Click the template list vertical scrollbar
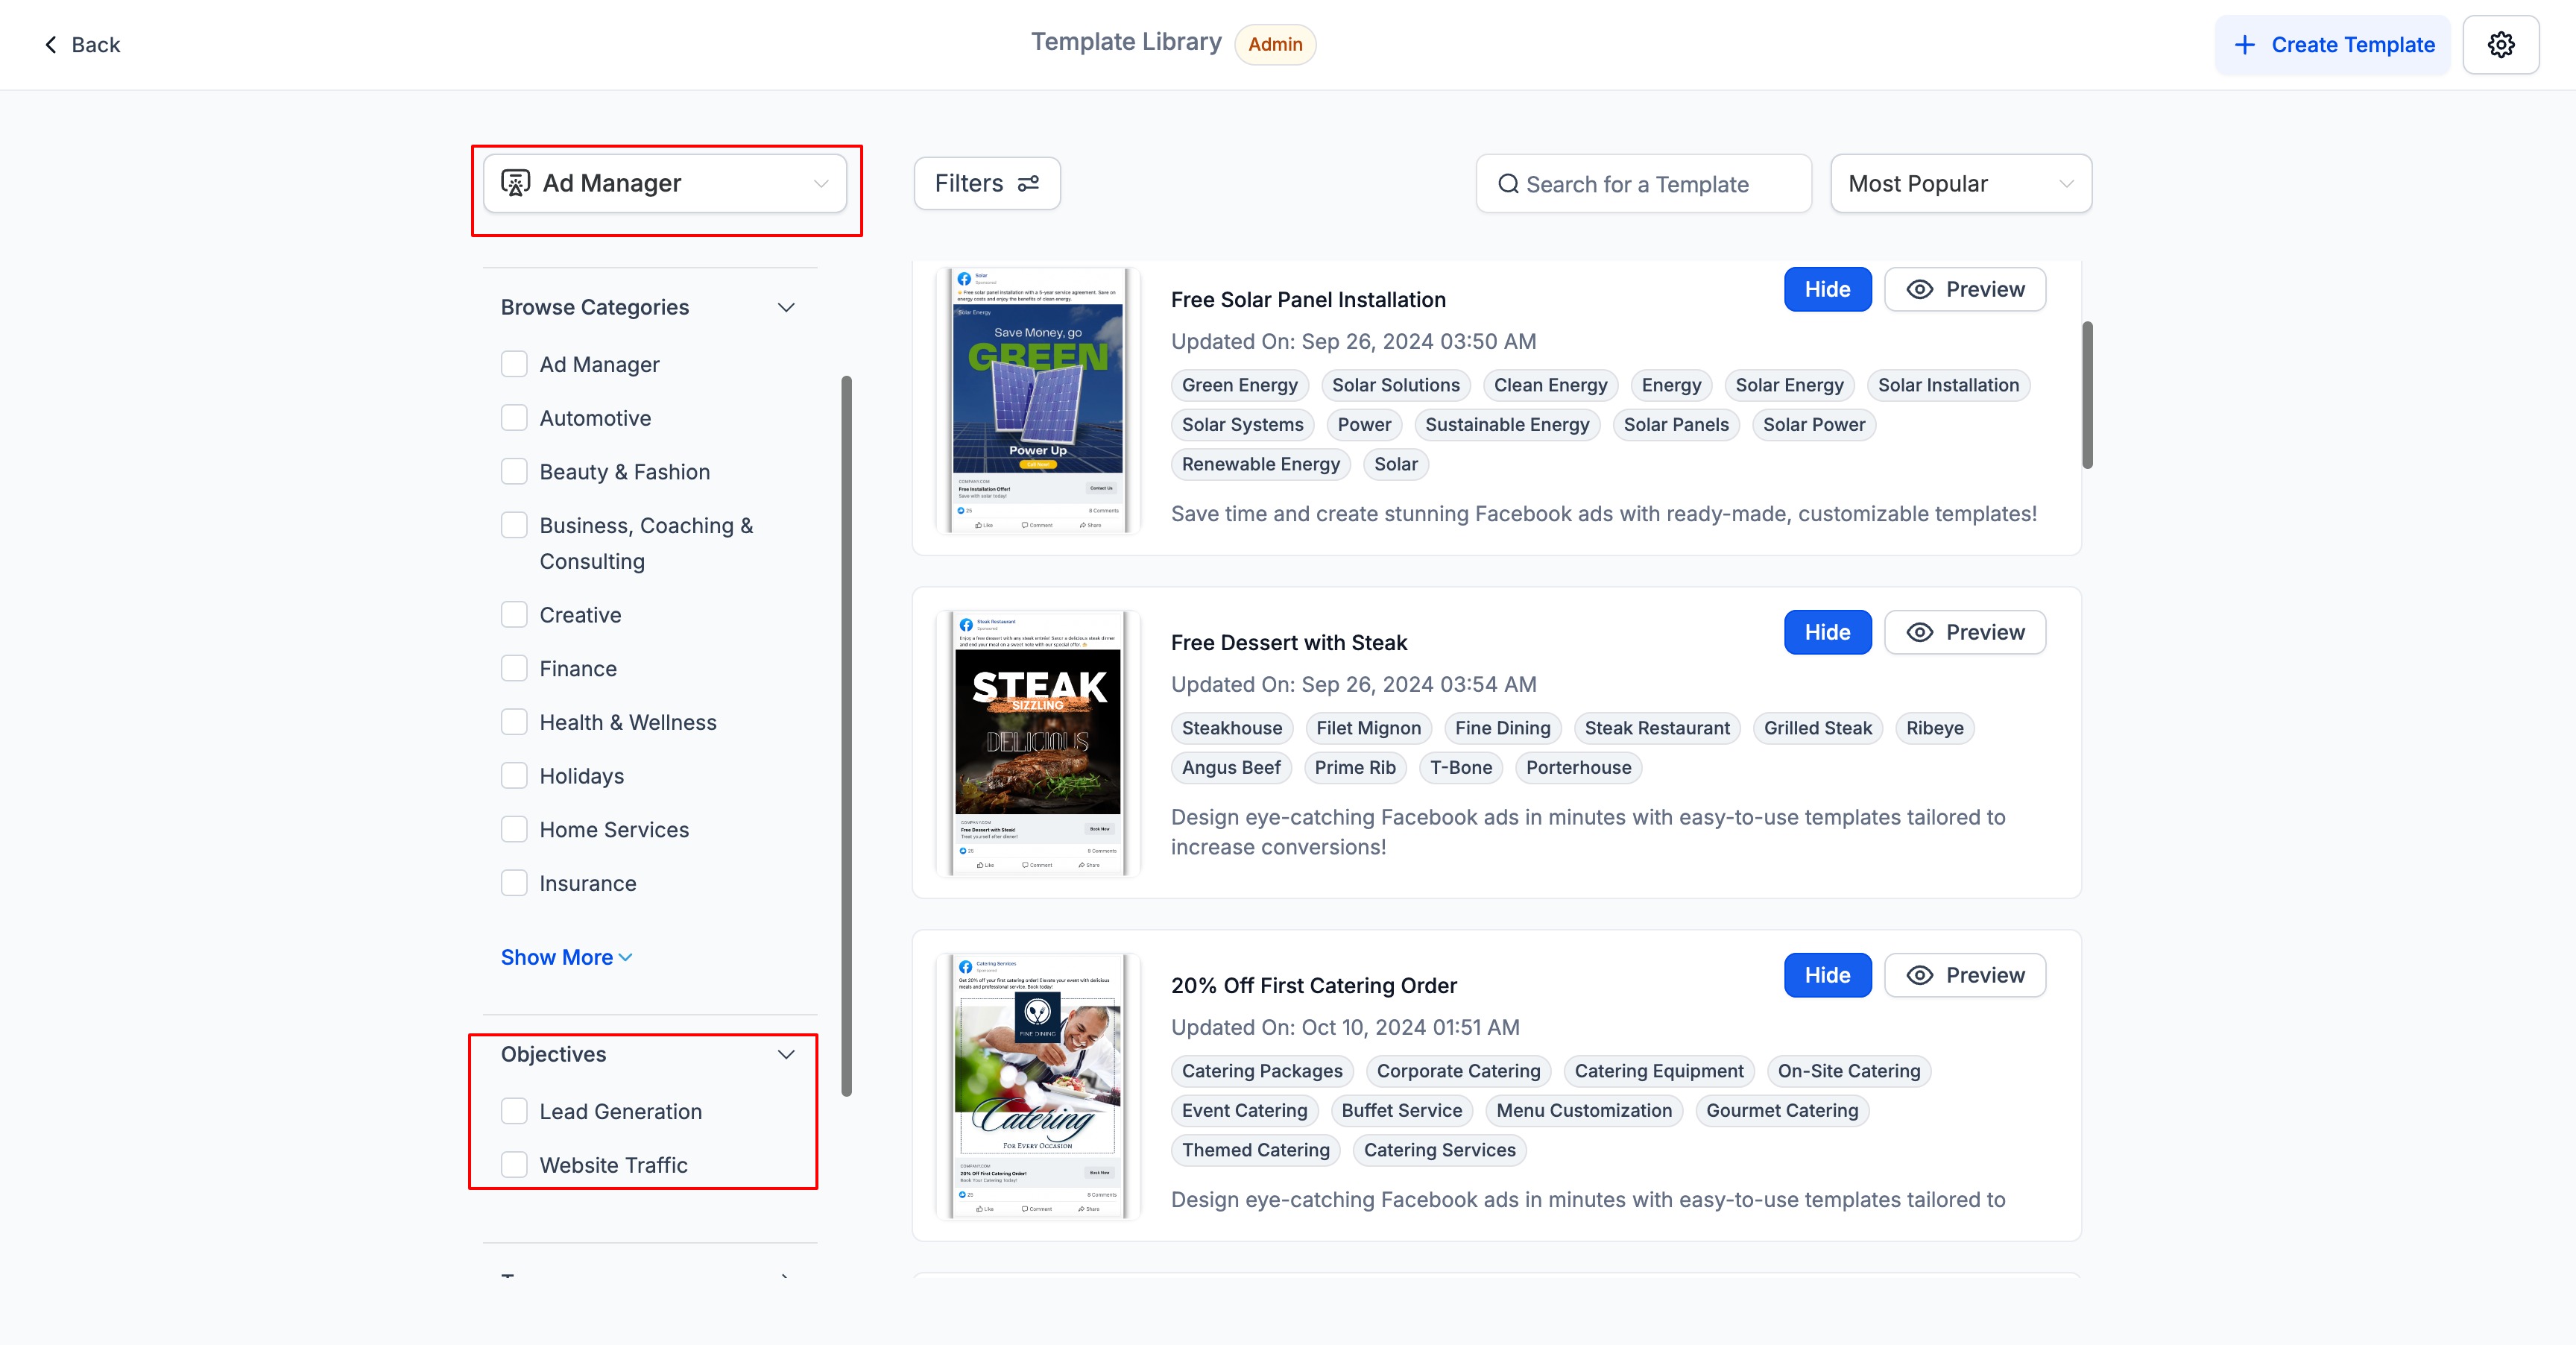The width and height of the screenshot is (2576, 1345). point(2086,395)
